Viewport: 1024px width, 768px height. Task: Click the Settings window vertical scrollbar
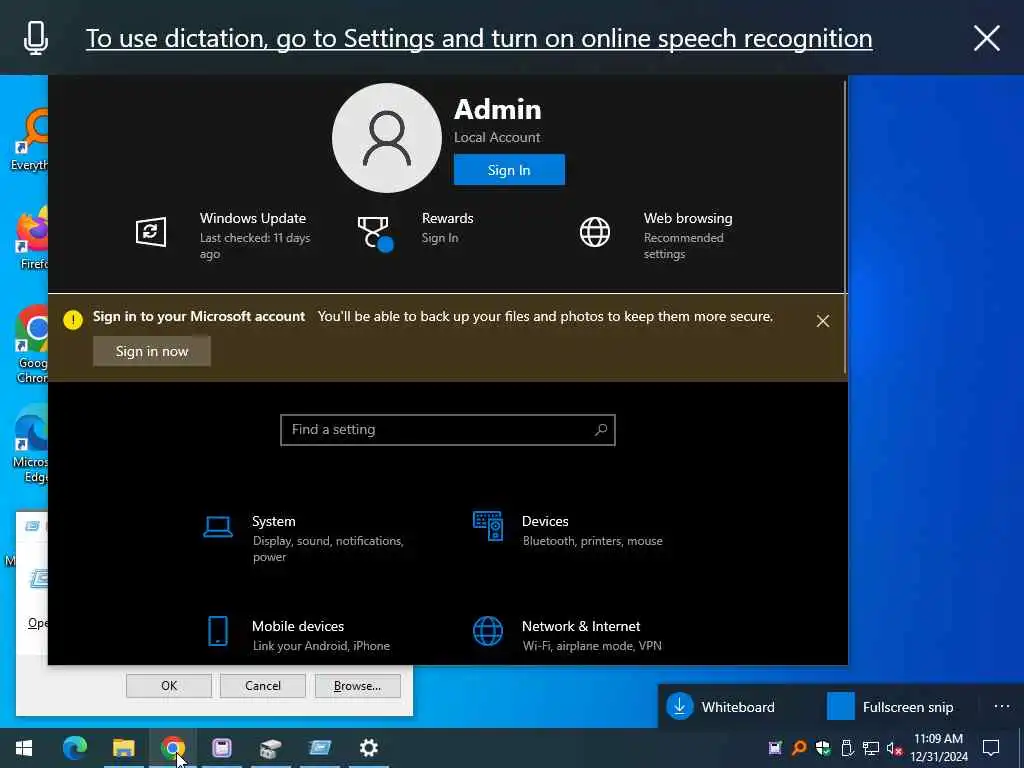click(846, 225)
